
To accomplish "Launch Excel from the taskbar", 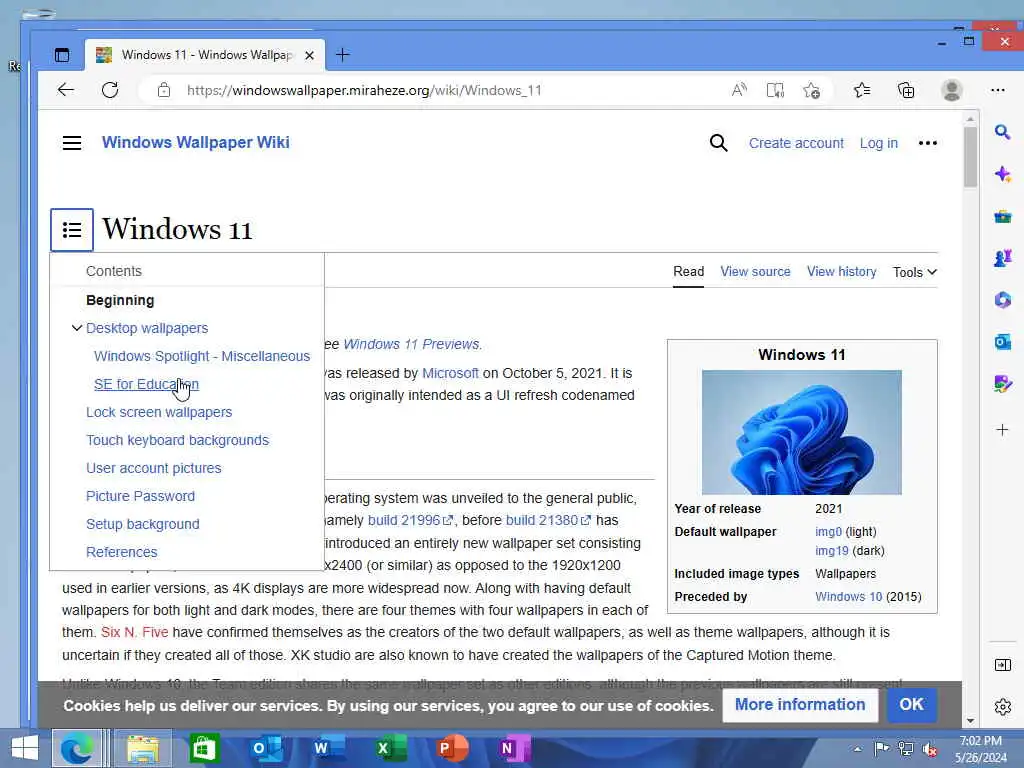I will click(390, 749).
